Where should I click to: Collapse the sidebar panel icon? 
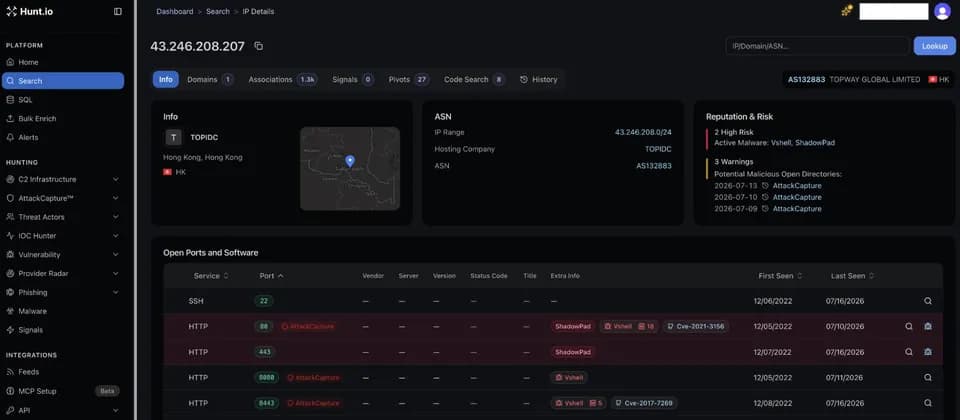pos(118,12)
